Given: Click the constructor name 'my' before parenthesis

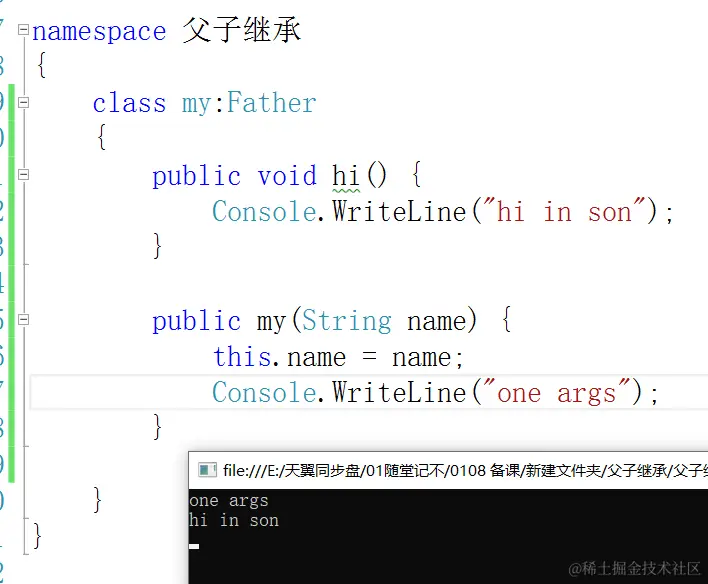Looking at the screenshot, I should pos(271,322).
